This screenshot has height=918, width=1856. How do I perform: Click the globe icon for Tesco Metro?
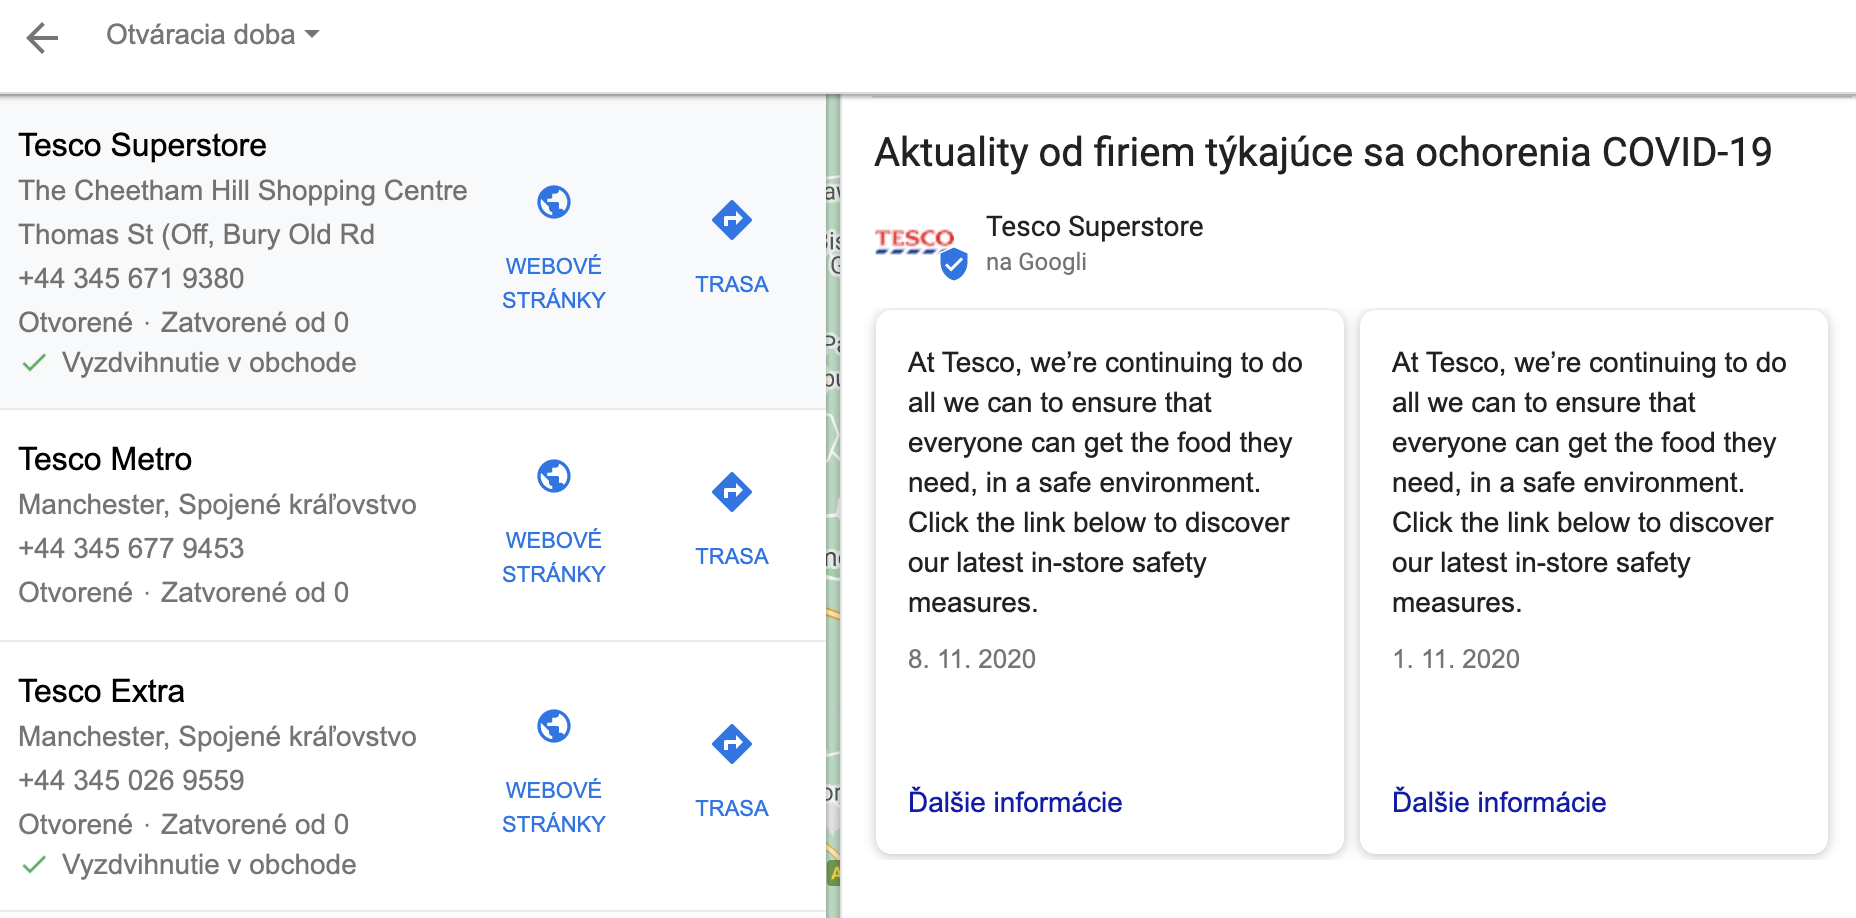point(554,476)
